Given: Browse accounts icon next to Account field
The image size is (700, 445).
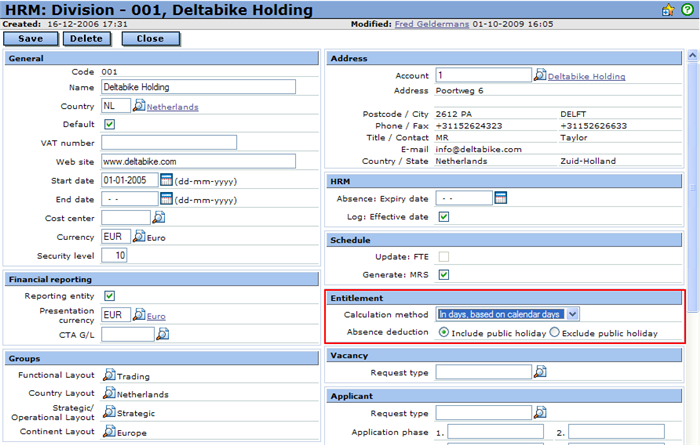Looking at the screenshot, I should tap(540, 75).
